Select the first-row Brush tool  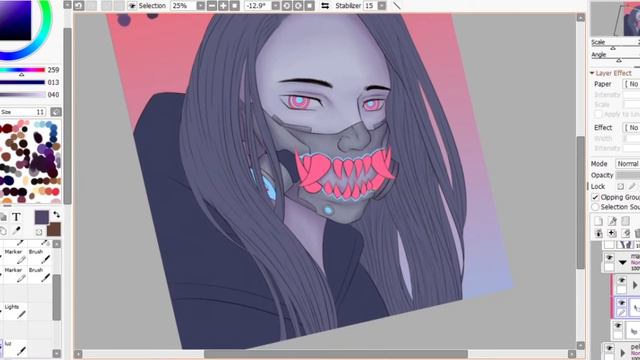tap(40, 256)
